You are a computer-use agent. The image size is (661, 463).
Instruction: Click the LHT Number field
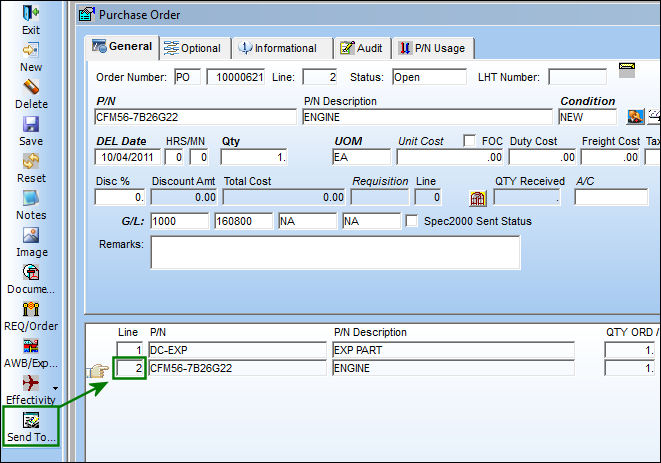point(578,77)
